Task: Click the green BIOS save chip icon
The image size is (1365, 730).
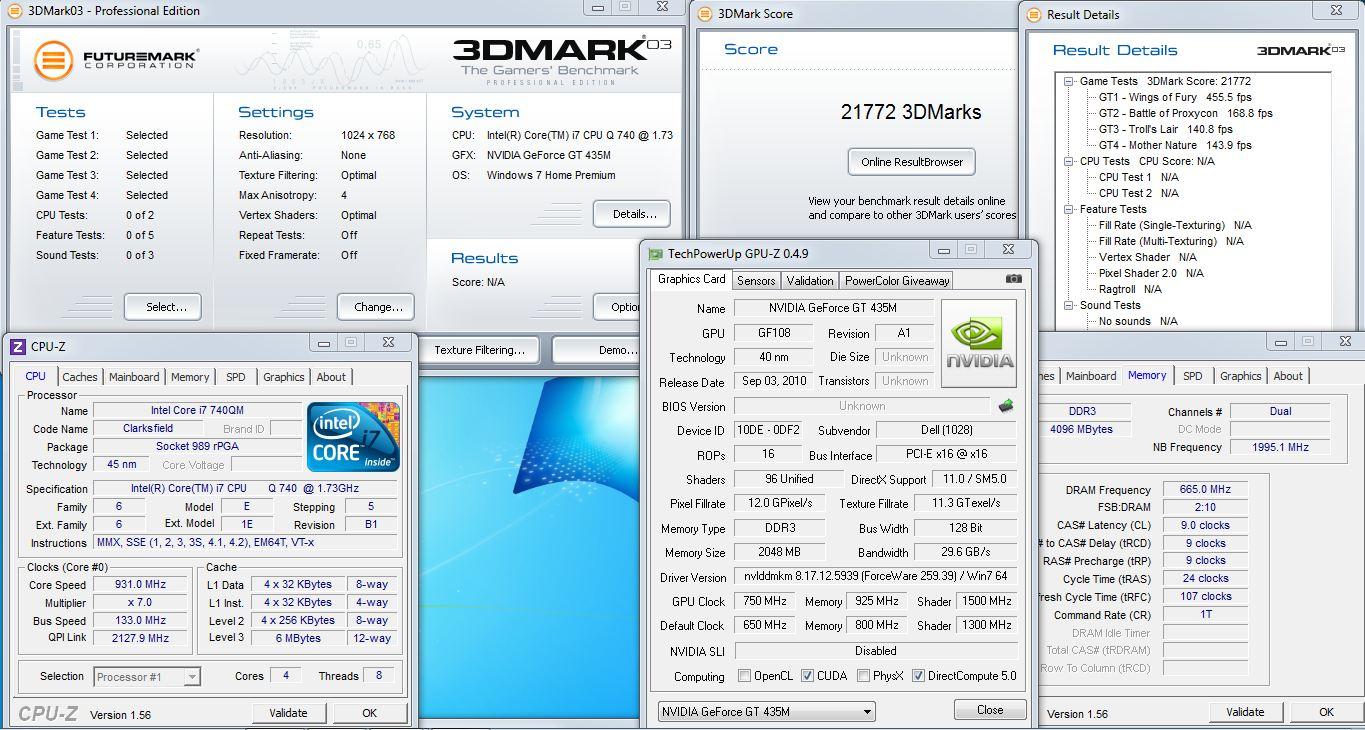Action: pos(1006,406)
